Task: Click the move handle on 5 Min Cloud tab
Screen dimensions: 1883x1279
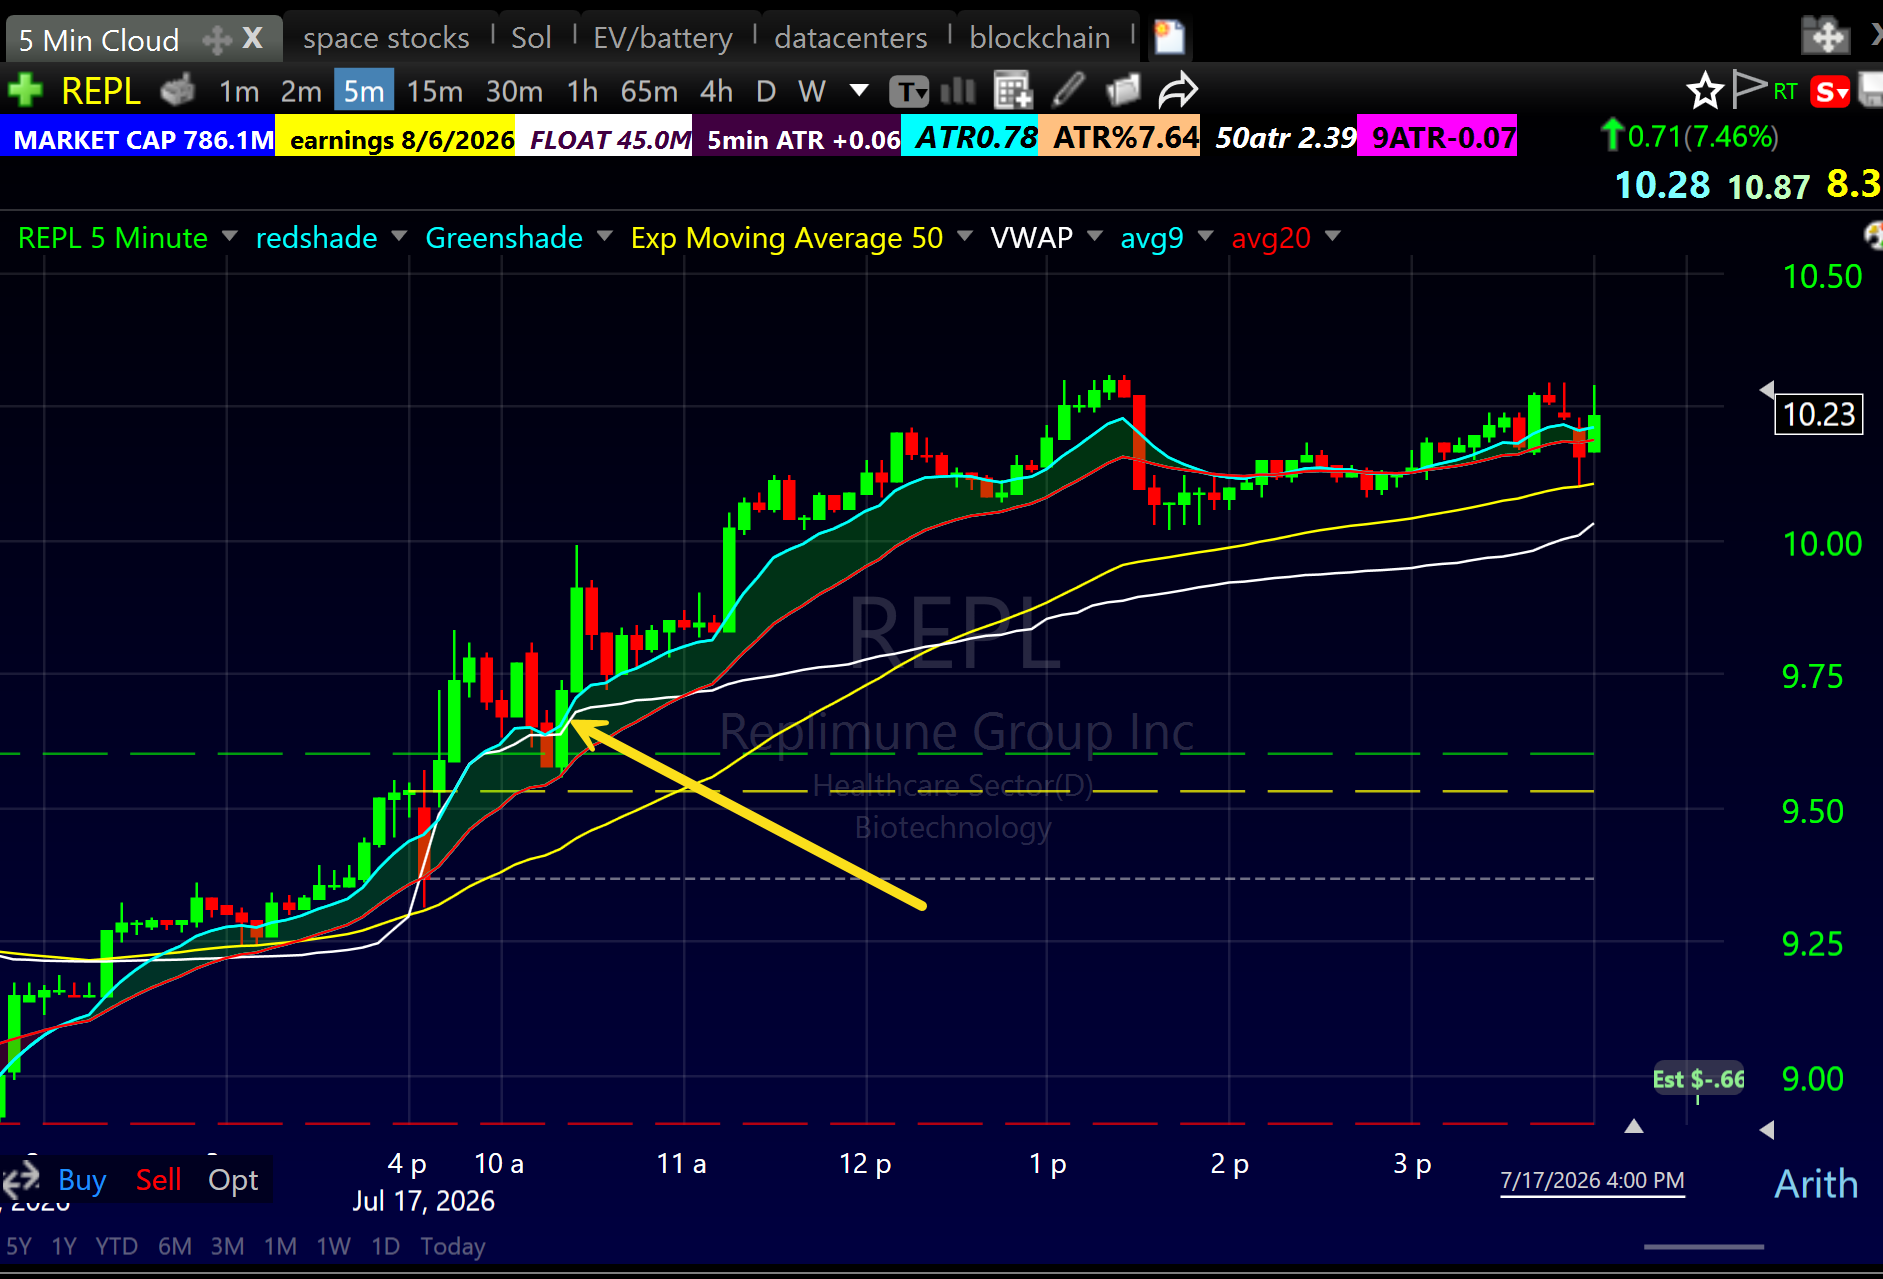Action: (216, 40)
